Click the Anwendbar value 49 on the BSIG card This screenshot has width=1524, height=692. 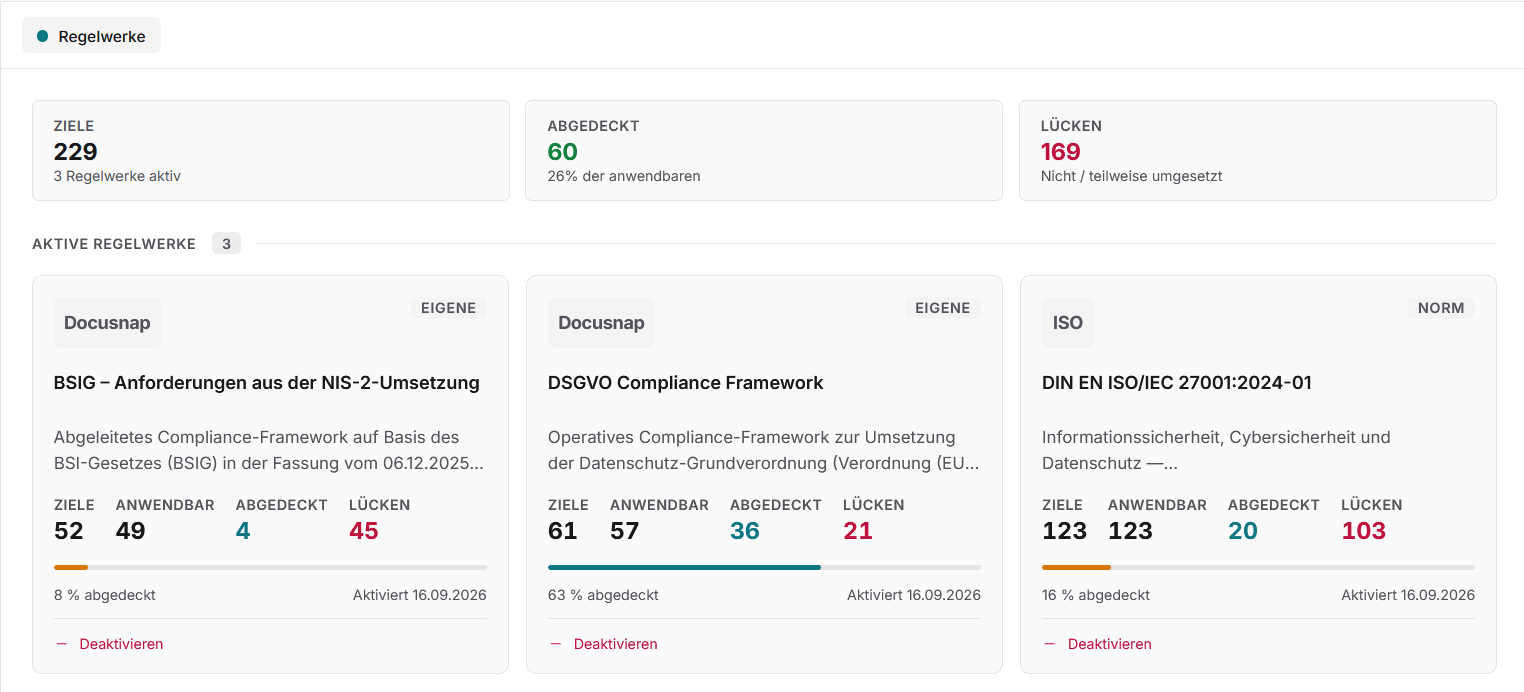point(131,531)
